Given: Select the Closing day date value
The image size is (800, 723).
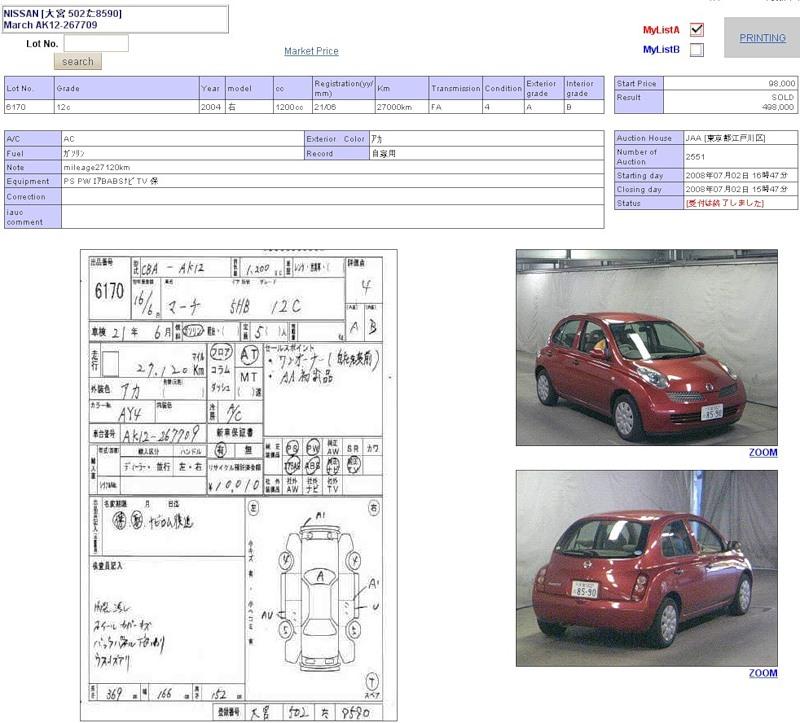Looking at the screenshot, I should click(x=736, y=189).
